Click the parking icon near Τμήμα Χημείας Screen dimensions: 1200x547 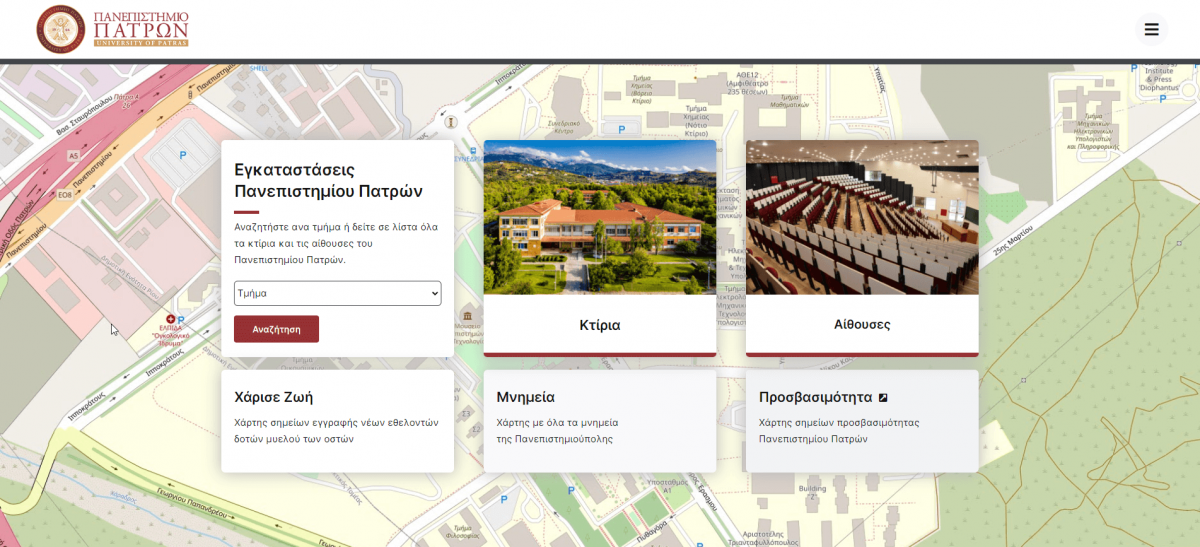(621, 129)
